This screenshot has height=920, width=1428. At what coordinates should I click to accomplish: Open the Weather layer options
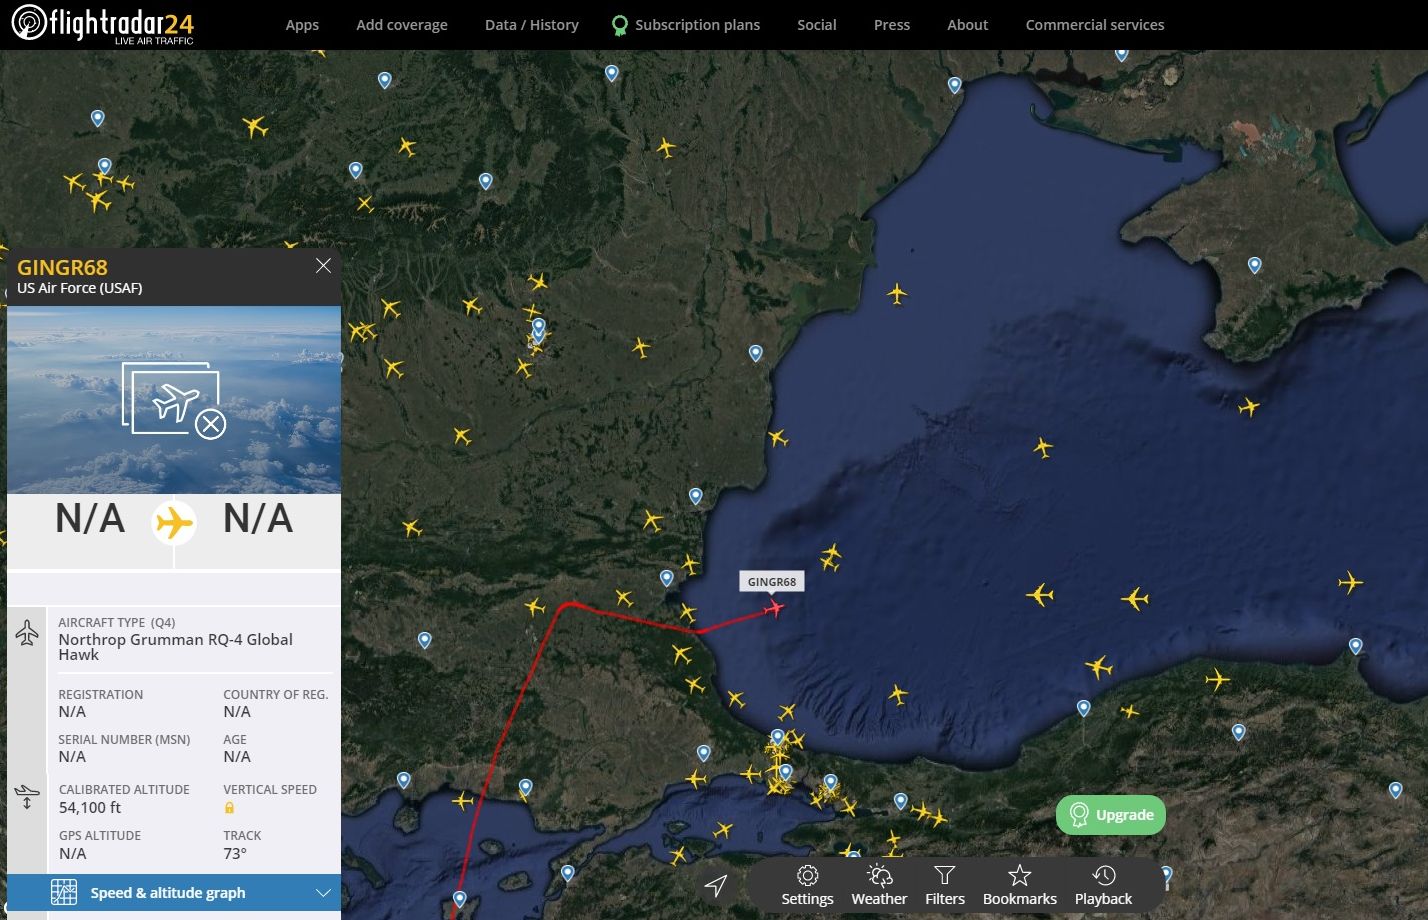[879, 885]
